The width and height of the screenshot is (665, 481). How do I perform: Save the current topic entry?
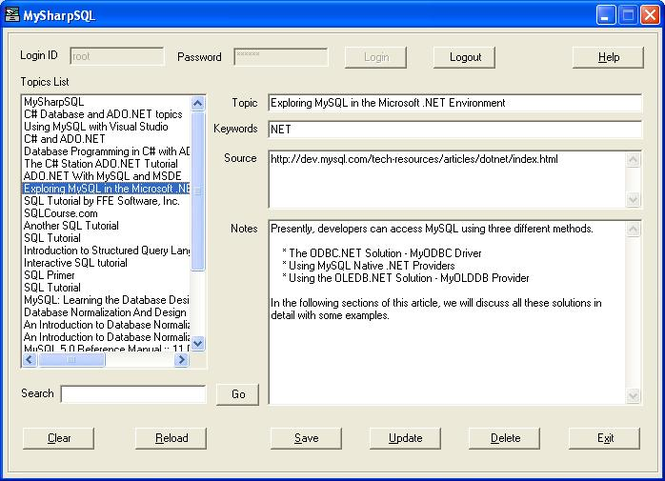pos(306,438)
